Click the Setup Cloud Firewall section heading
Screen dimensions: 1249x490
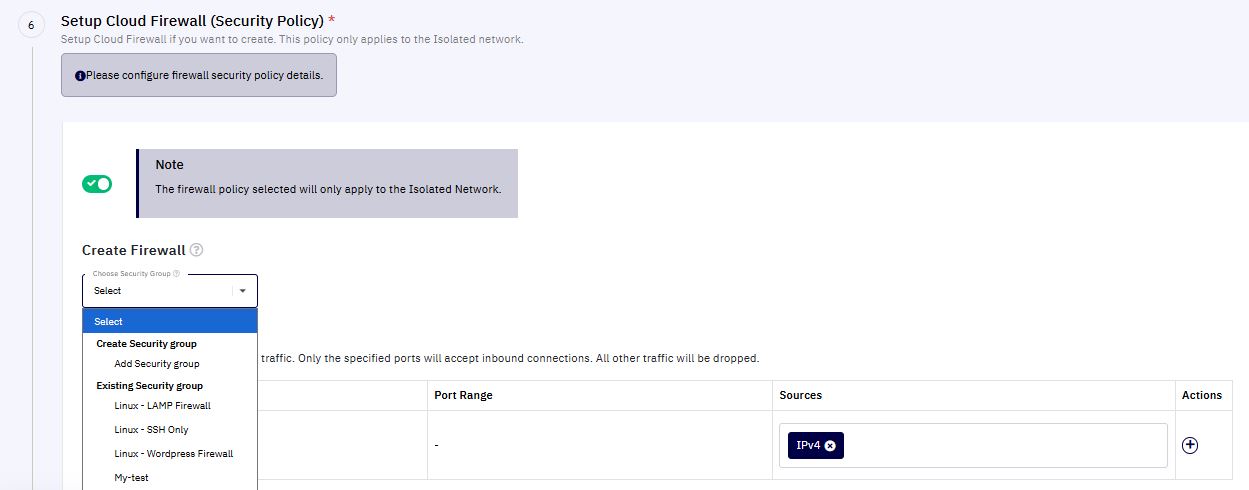pyautogui.click(x=192, y=20)
